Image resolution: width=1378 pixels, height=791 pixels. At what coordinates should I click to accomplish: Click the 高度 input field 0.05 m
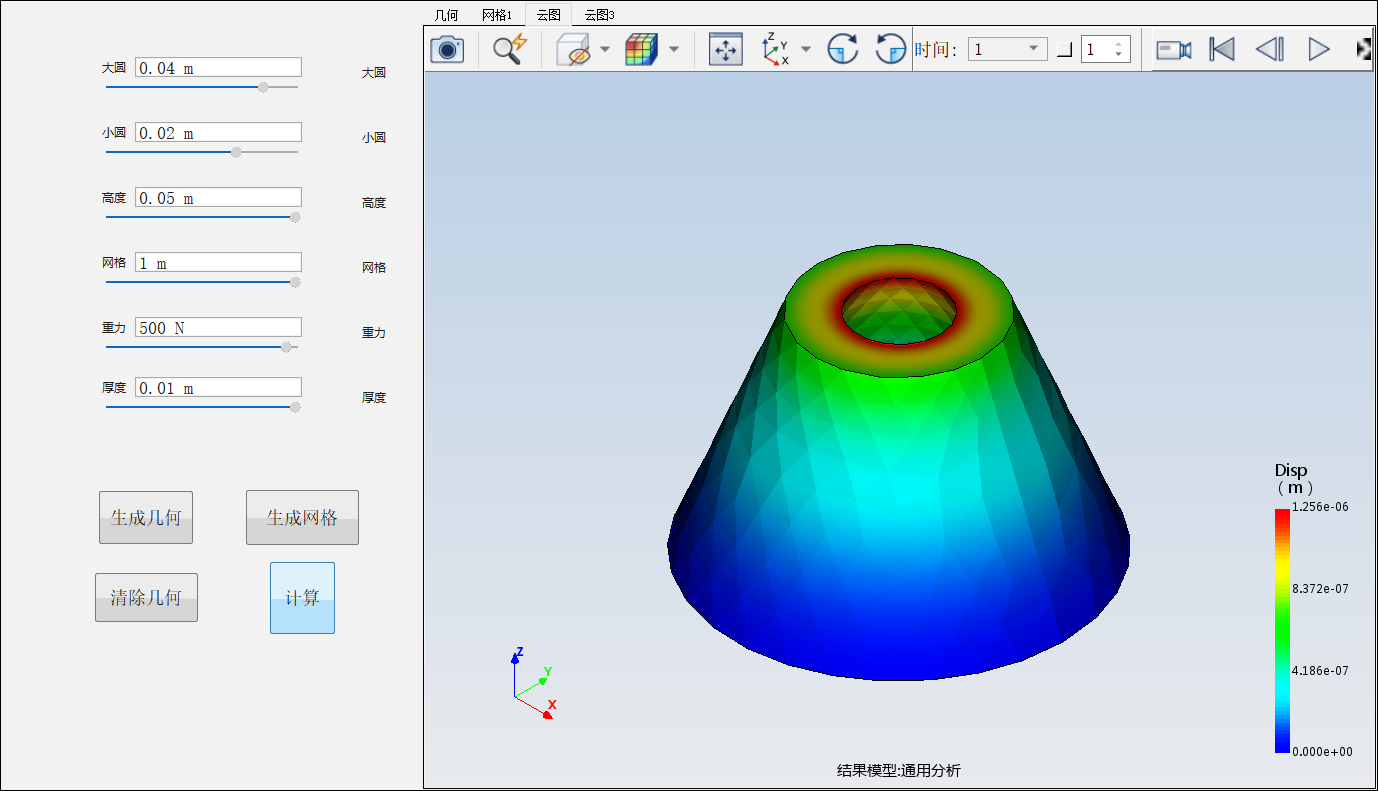[x=218, y=197]
